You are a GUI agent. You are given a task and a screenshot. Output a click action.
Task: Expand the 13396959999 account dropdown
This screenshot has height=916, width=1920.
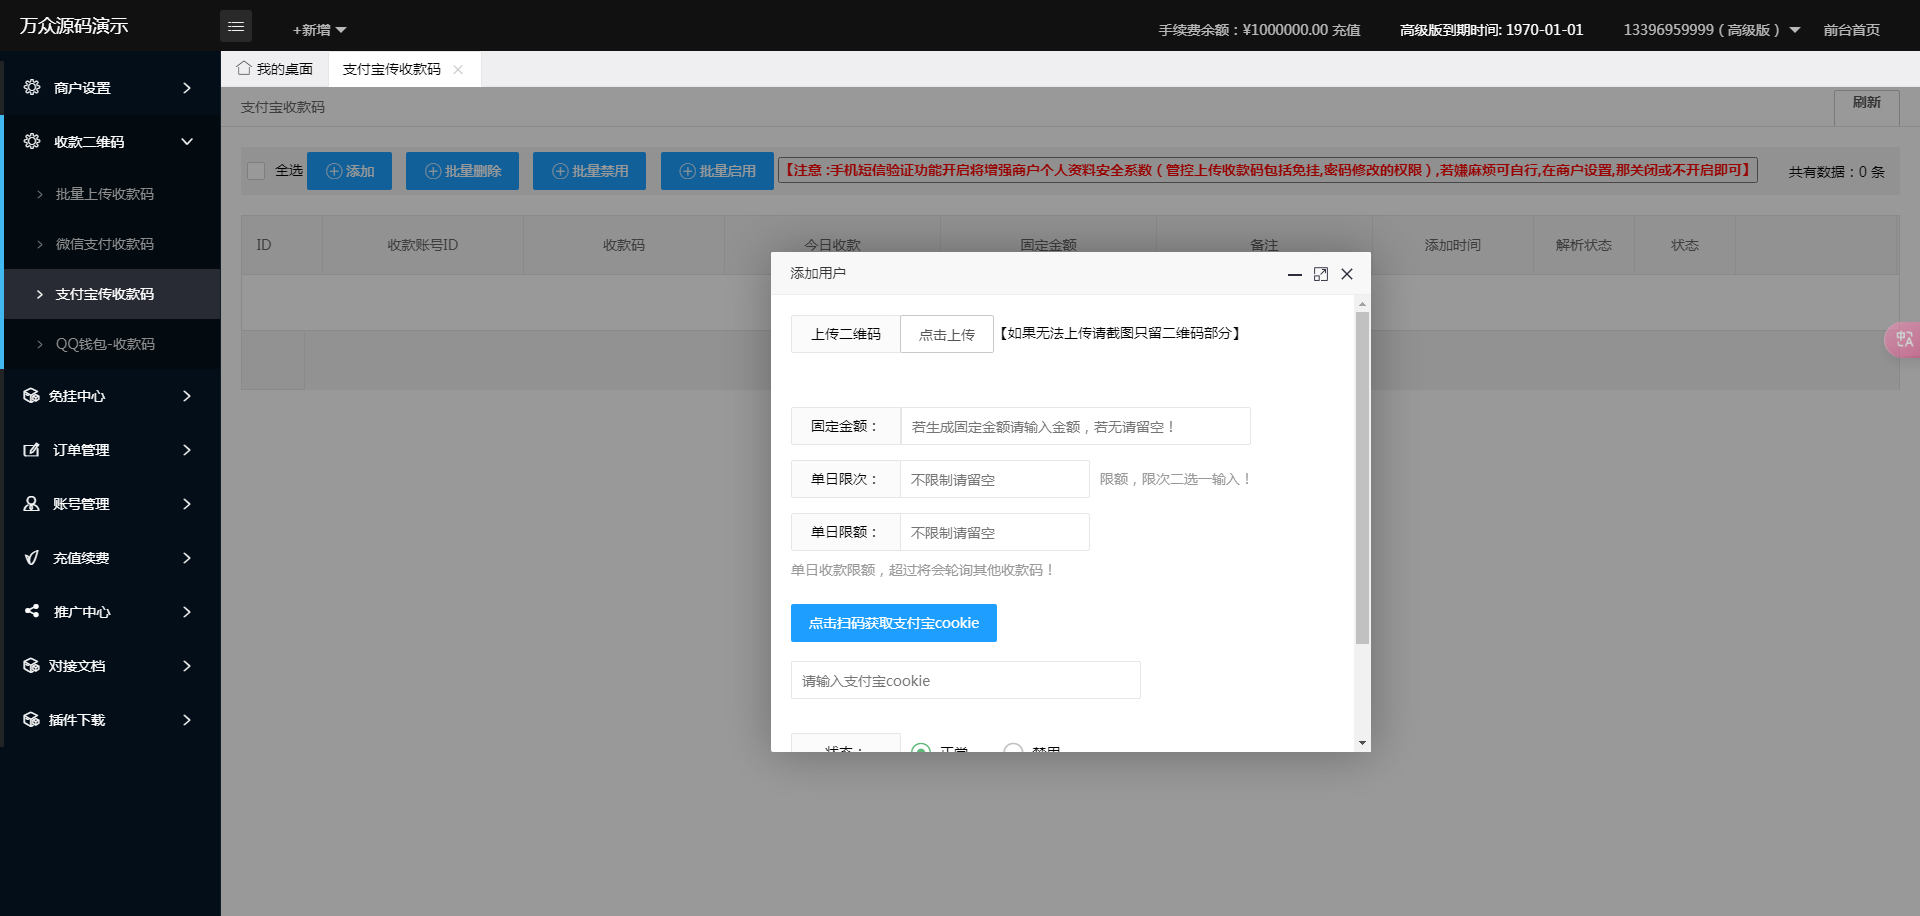(x=1710, y=30)
